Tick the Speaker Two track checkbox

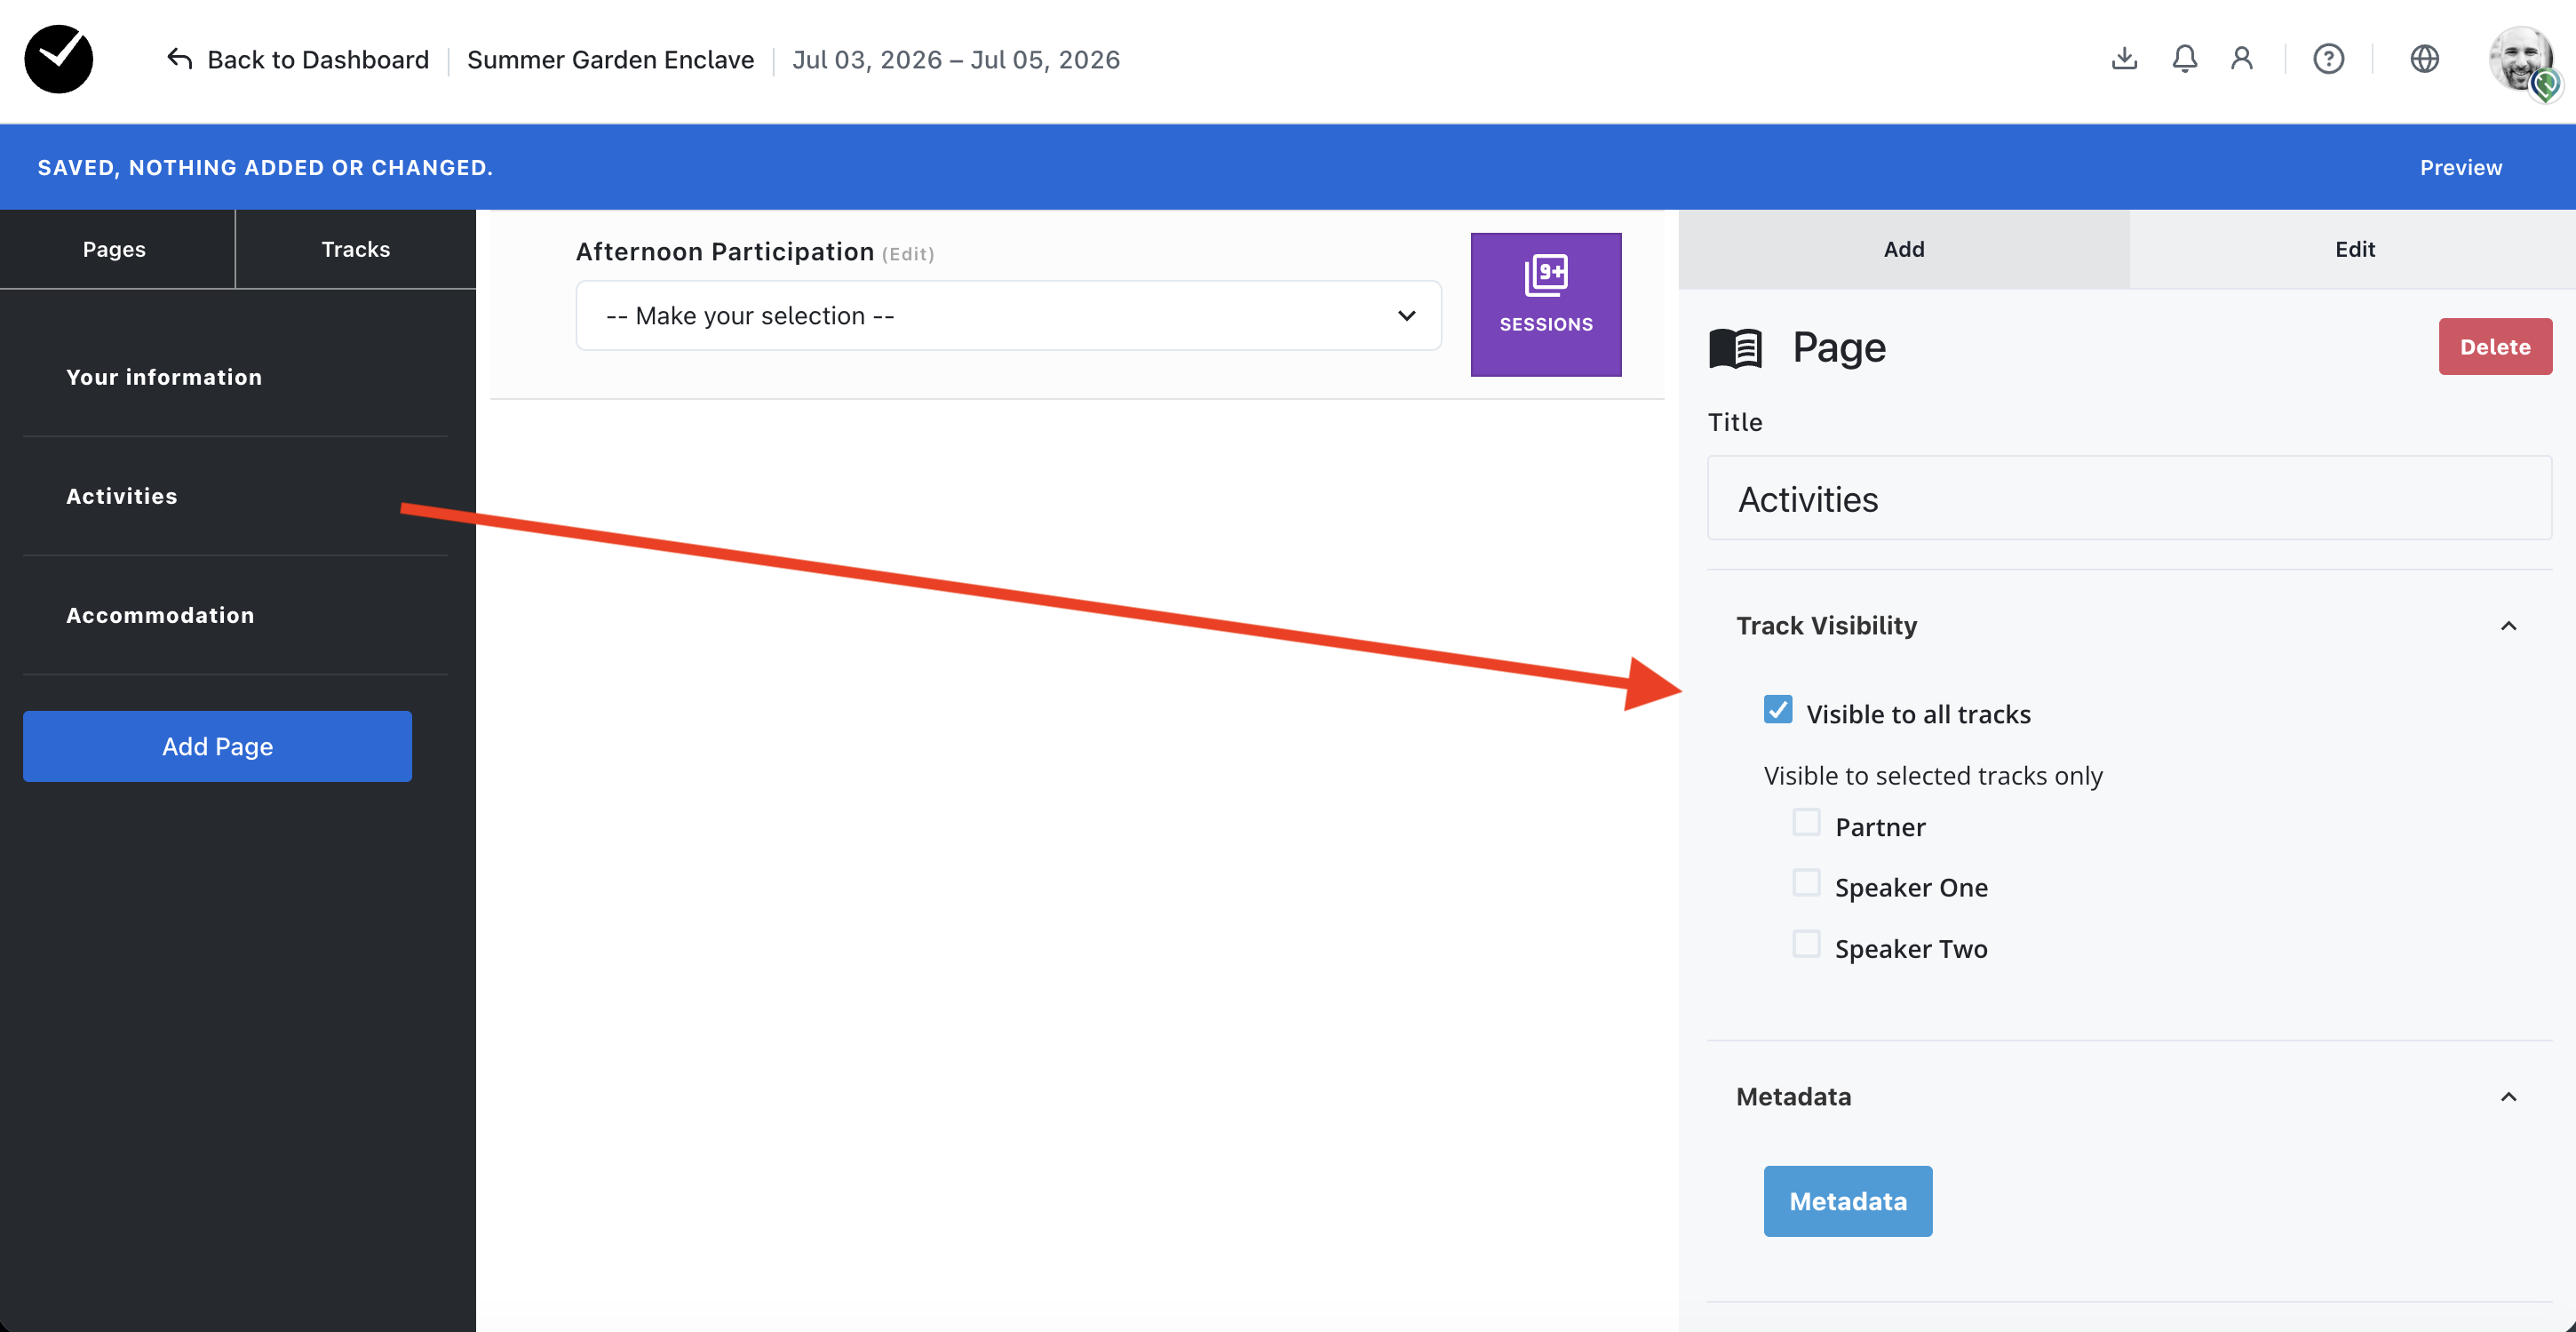coord(1806,945)
